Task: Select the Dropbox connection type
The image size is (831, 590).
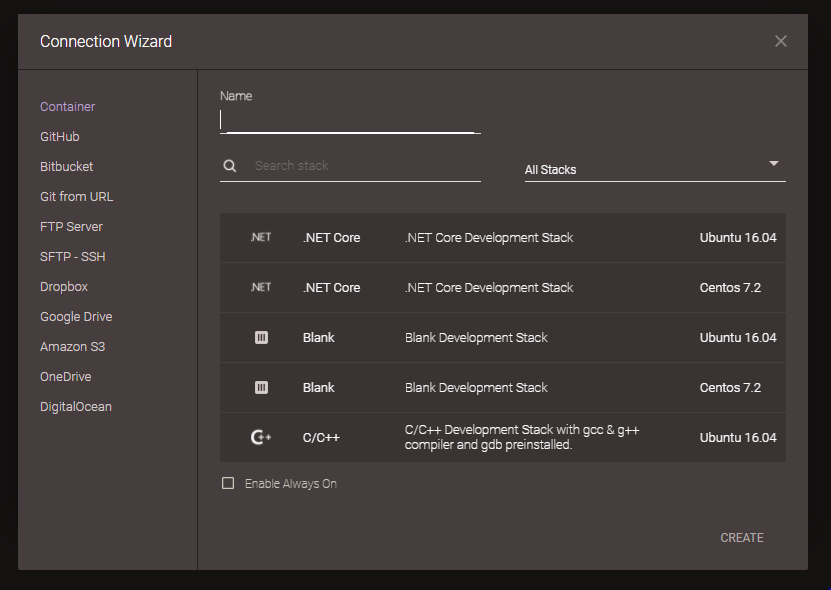Action: 63,286
